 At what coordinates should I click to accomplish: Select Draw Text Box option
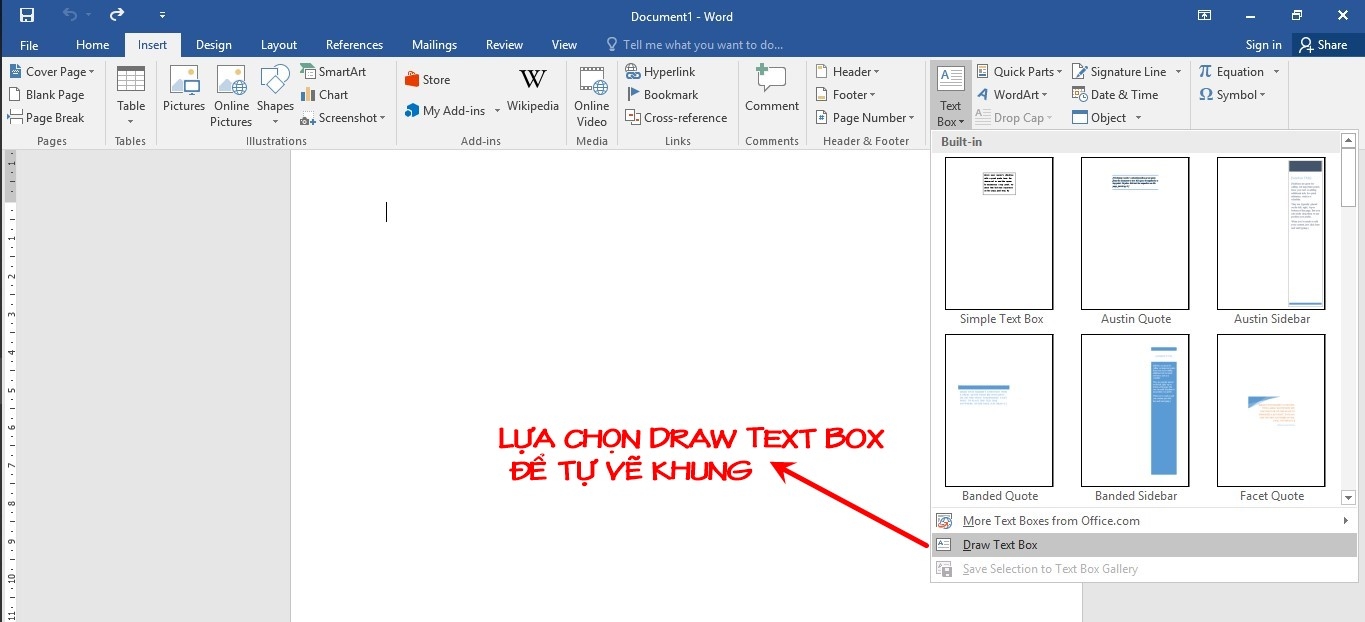pos(1144,545)
